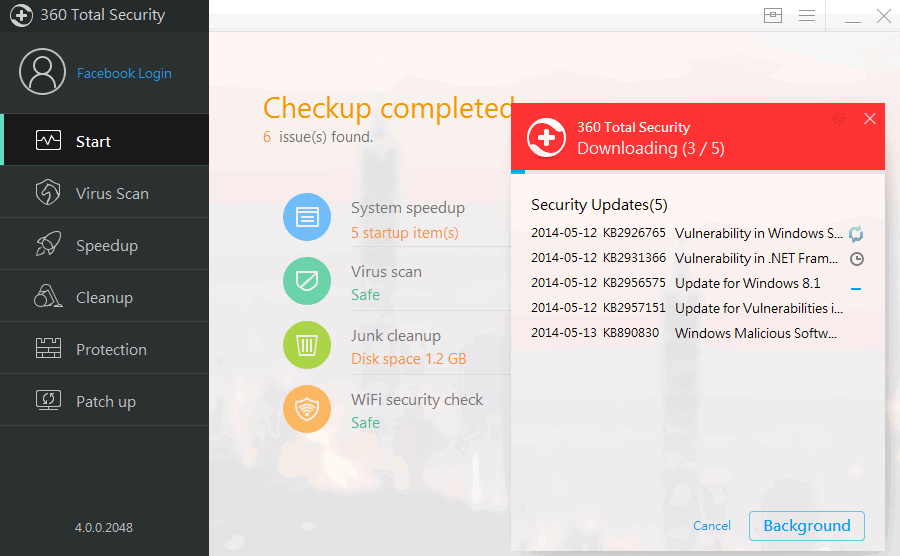
Task: Click the Background button
Action: pos(807,526)
